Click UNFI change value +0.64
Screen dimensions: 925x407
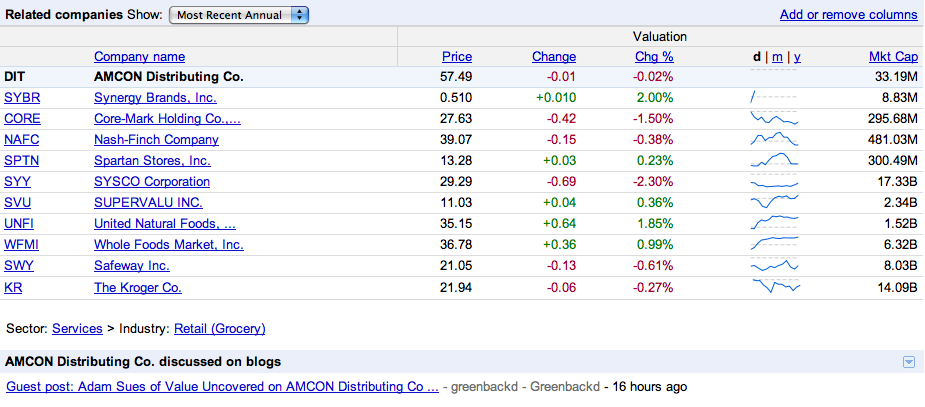point(559,224)
